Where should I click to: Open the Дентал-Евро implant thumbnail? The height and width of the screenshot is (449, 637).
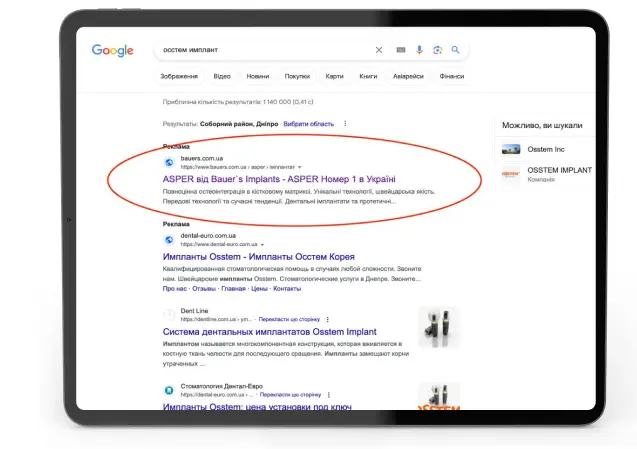(439, 396)
